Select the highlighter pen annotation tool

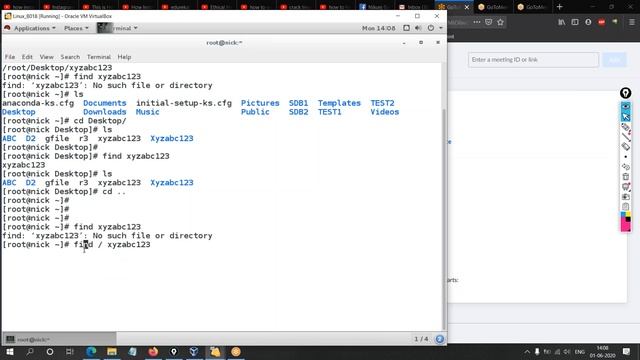[626, 128]
